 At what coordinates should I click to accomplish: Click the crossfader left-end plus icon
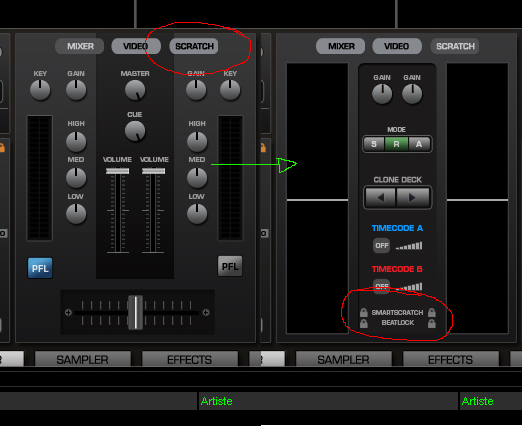pos(68,313)
